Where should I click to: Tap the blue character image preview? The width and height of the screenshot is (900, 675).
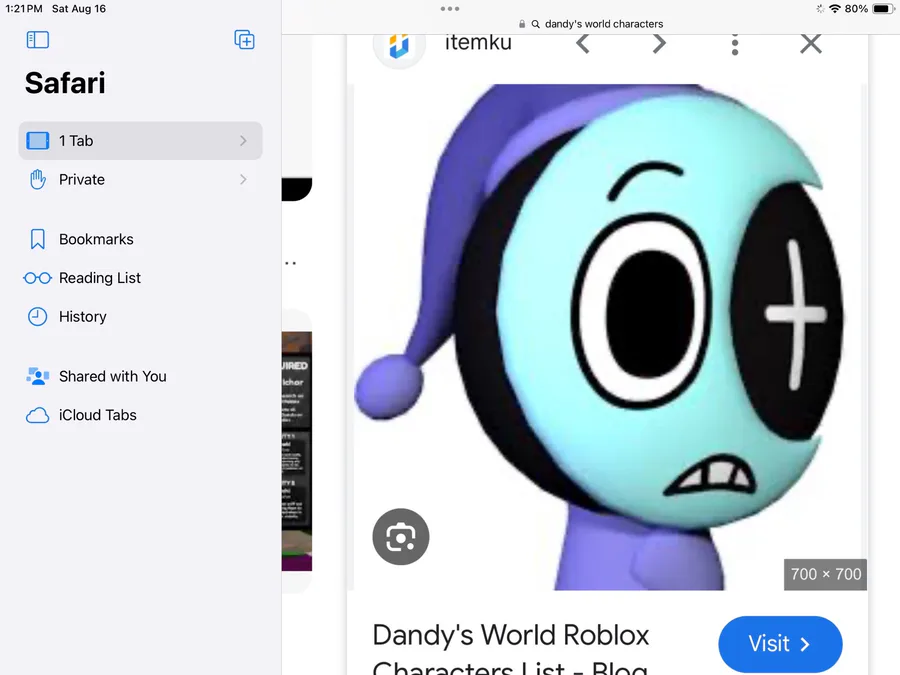tap(607, 337)
